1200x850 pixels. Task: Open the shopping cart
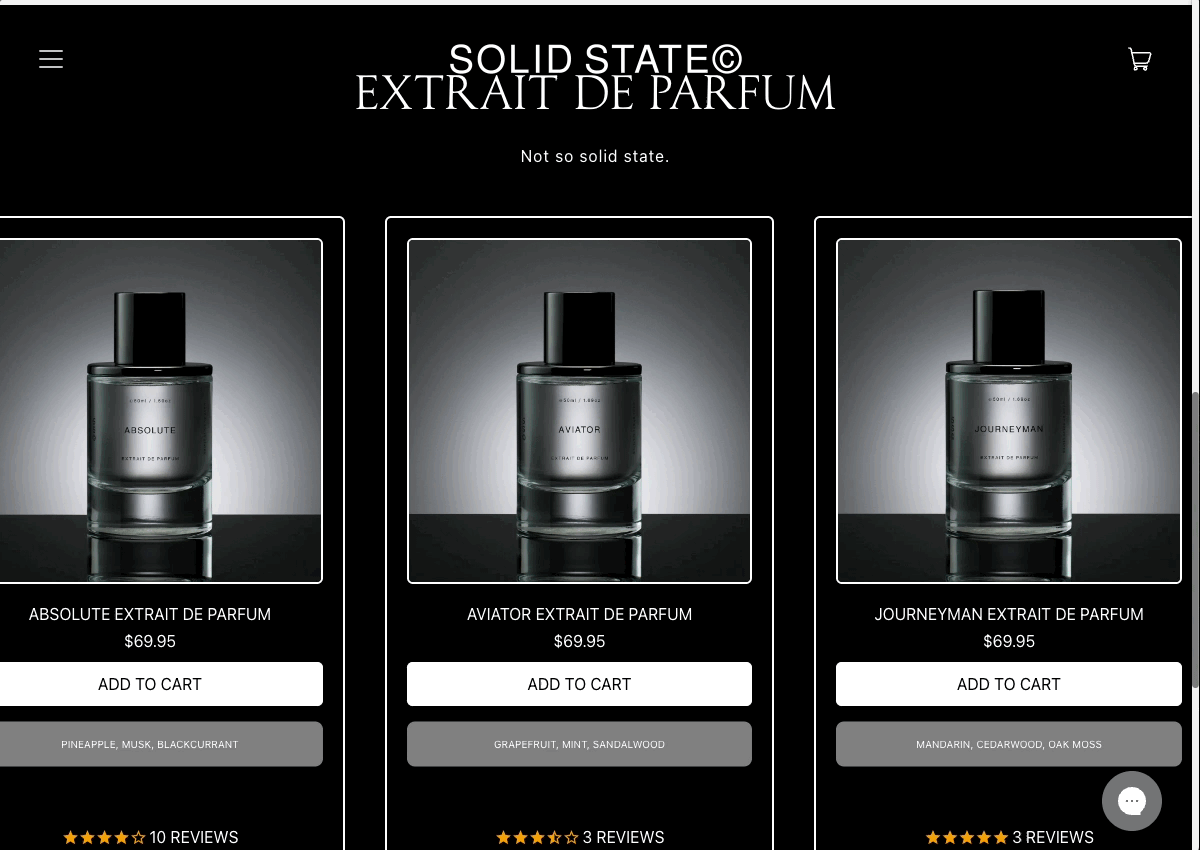[1139, 59]
